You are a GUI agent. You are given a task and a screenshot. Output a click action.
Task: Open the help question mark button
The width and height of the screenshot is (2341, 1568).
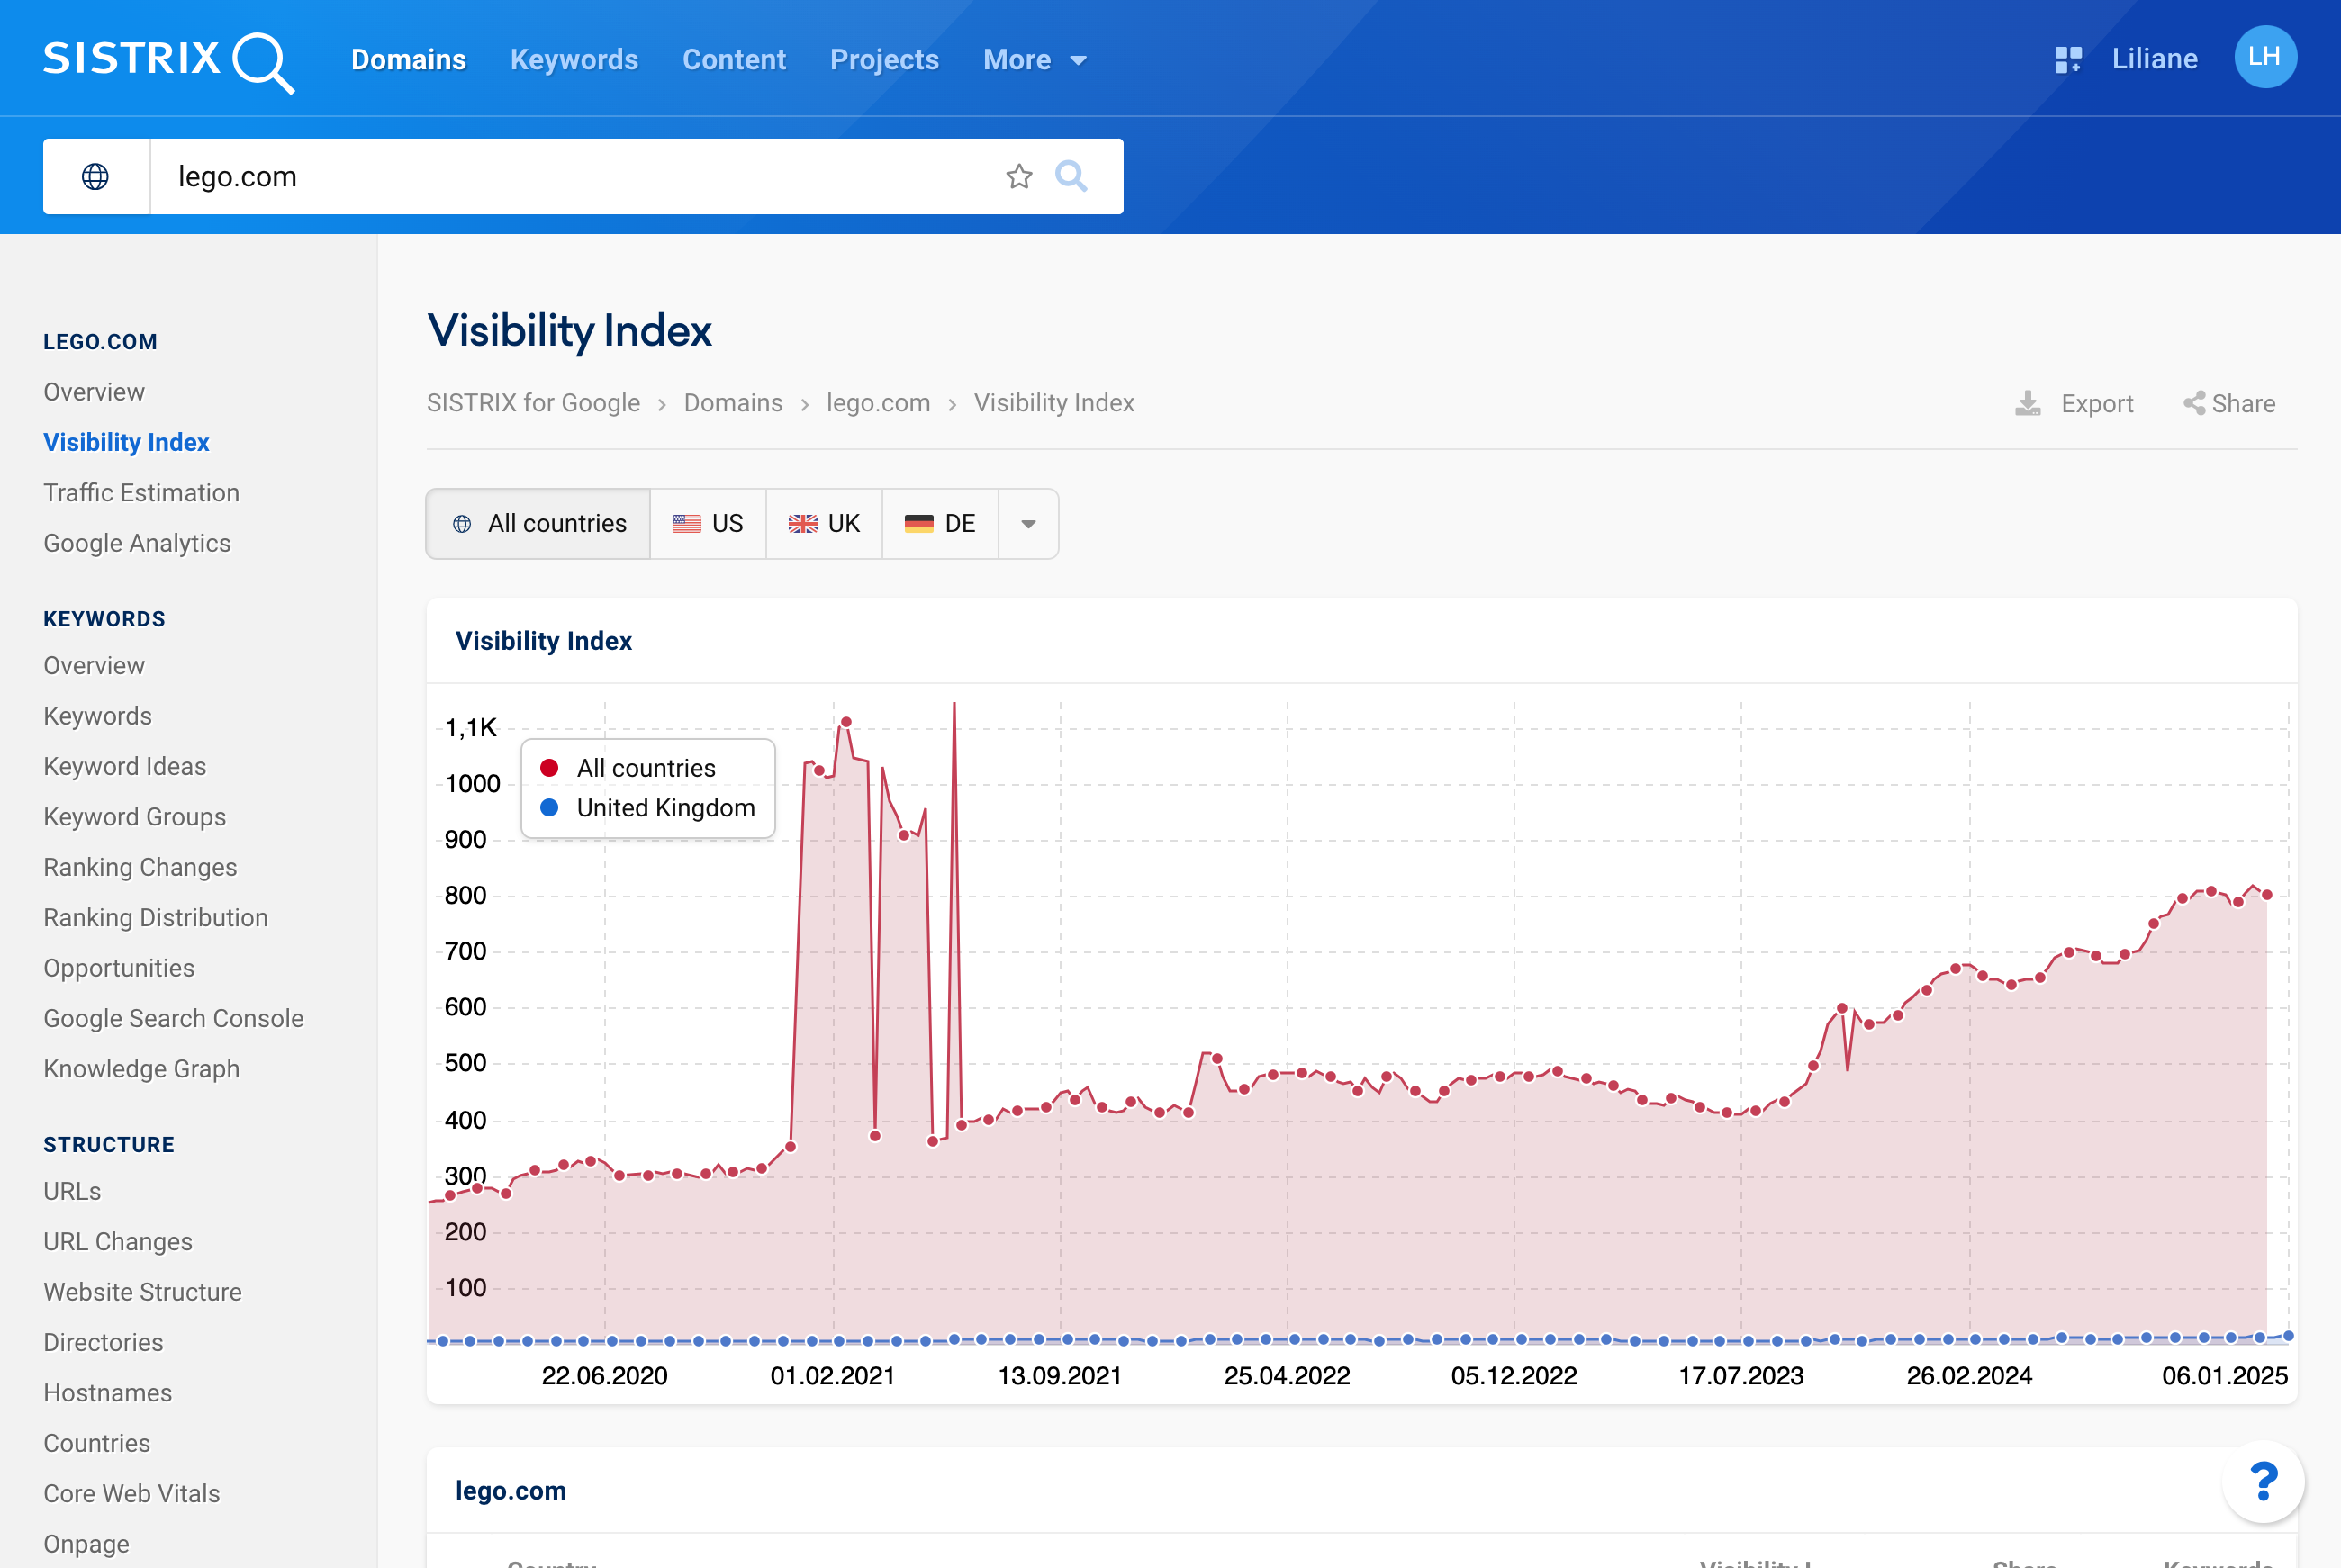(x=2264, y=1481)
